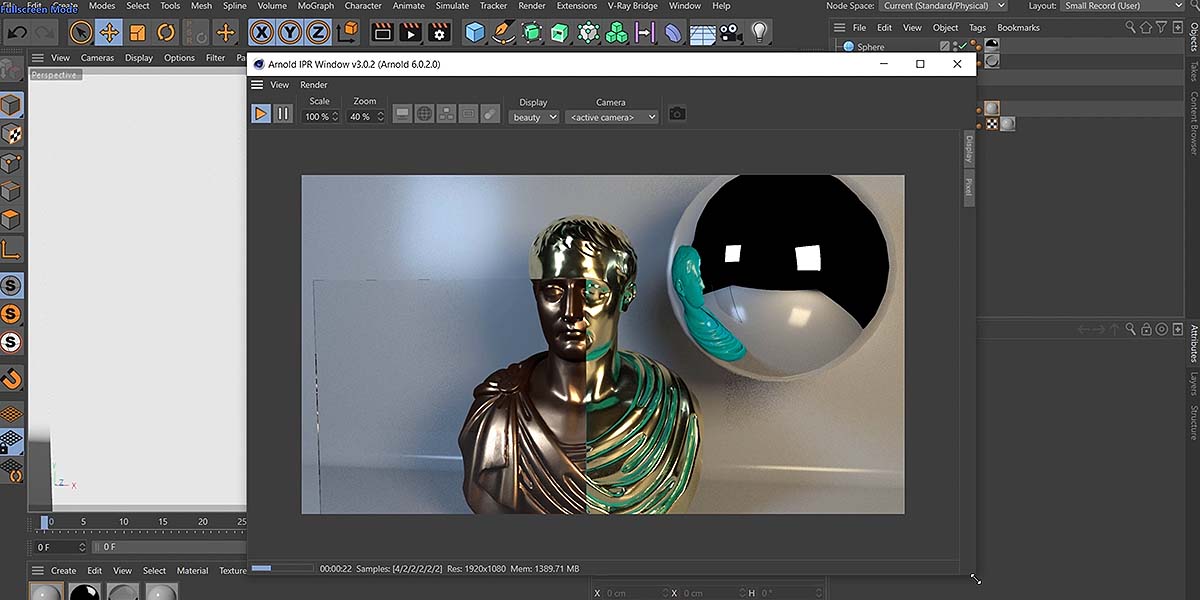Open viewport Cameras menu
Image resolution: width=1200 pixels, height=600 pixels.
click(x=97, y=58)
